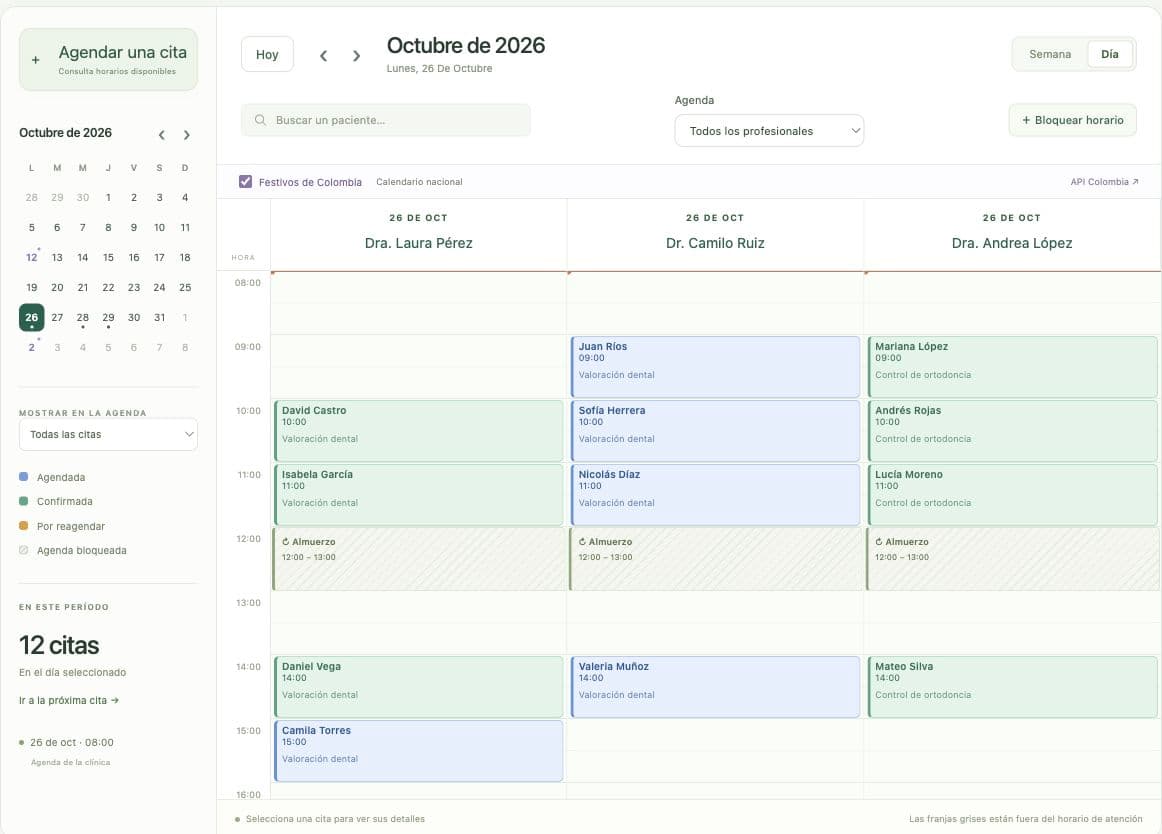The height and width of the screenshot is (834, 1162).
Task: Click the Lunes, 26 De Octubre subtitle
Action: [x=439, y=68]
